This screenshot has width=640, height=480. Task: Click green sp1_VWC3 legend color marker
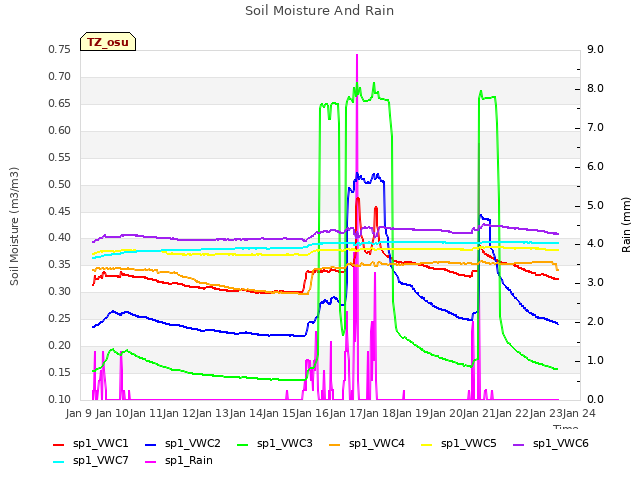(243, 444)
